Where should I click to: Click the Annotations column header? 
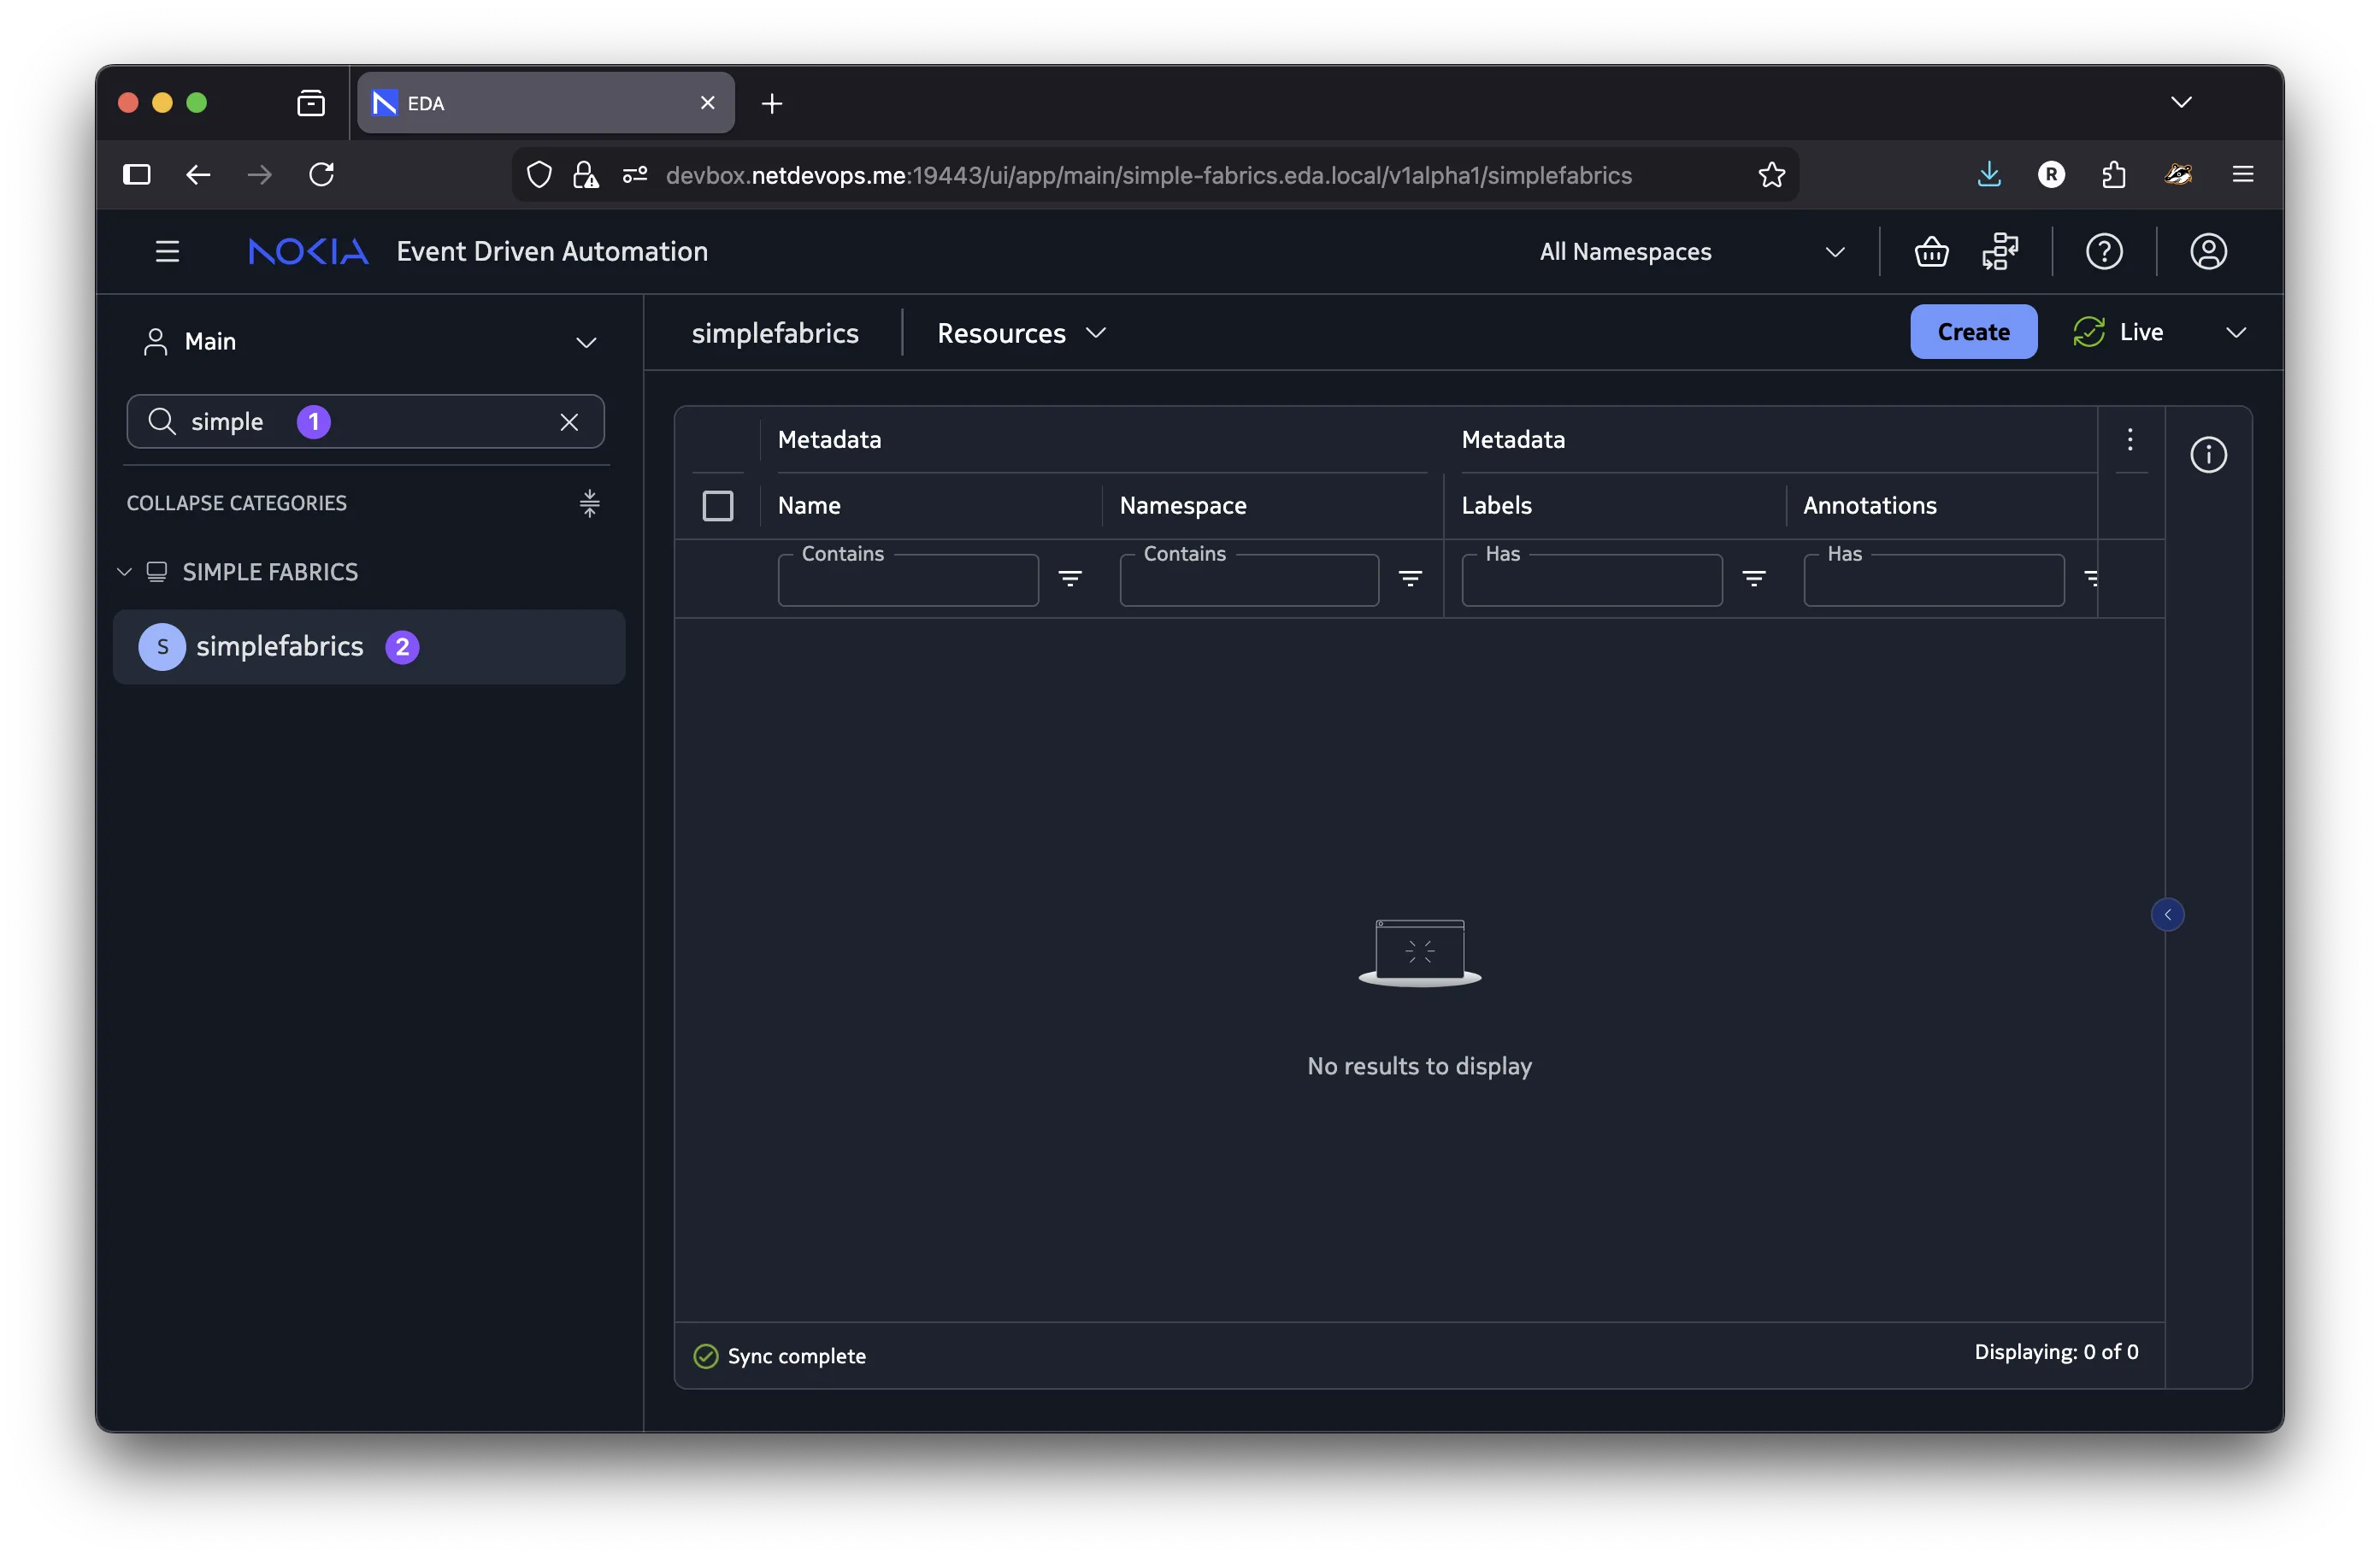tap(1869, 506)
